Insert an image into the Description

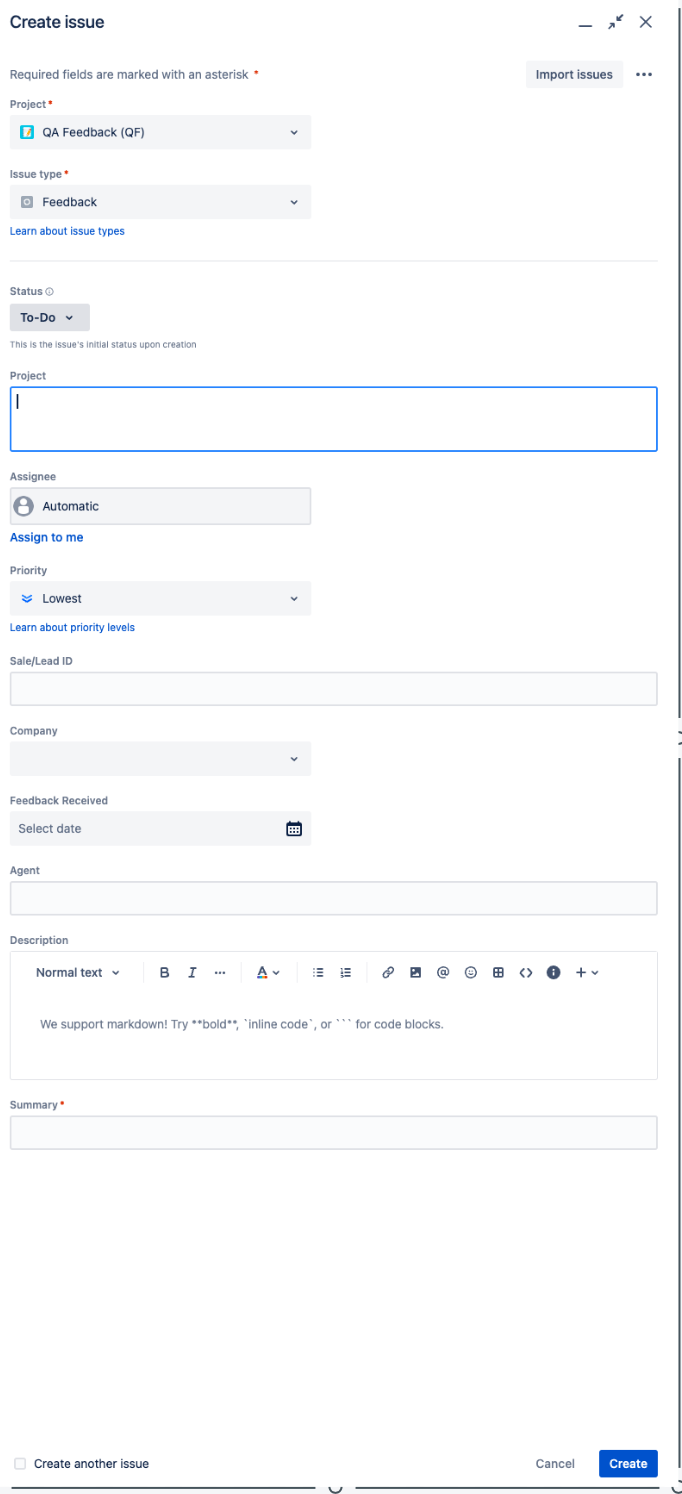click(x=415, y=972)
